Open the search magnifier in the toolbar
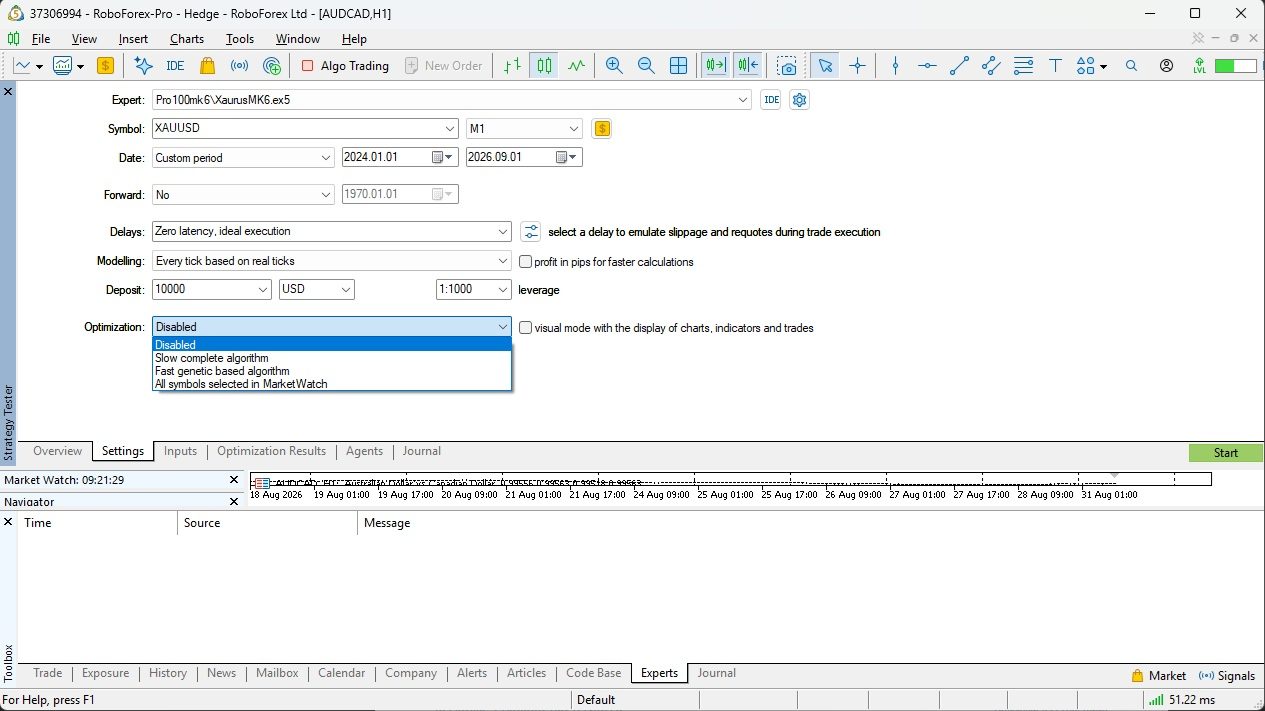The image size is (1265, 711). [x=1132, y=66]
